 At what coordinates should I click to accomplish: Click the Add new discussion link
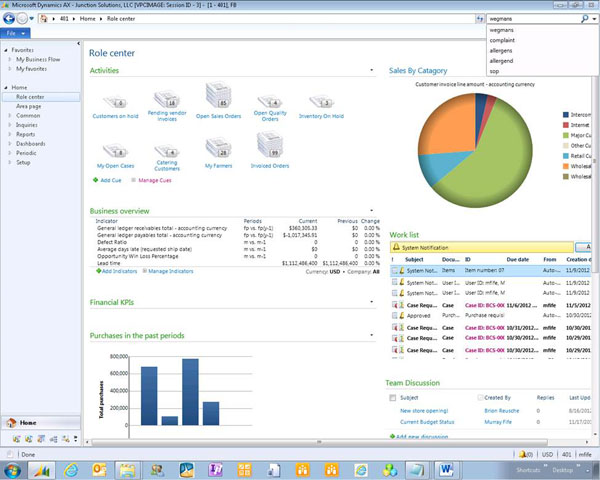(422, 436)
